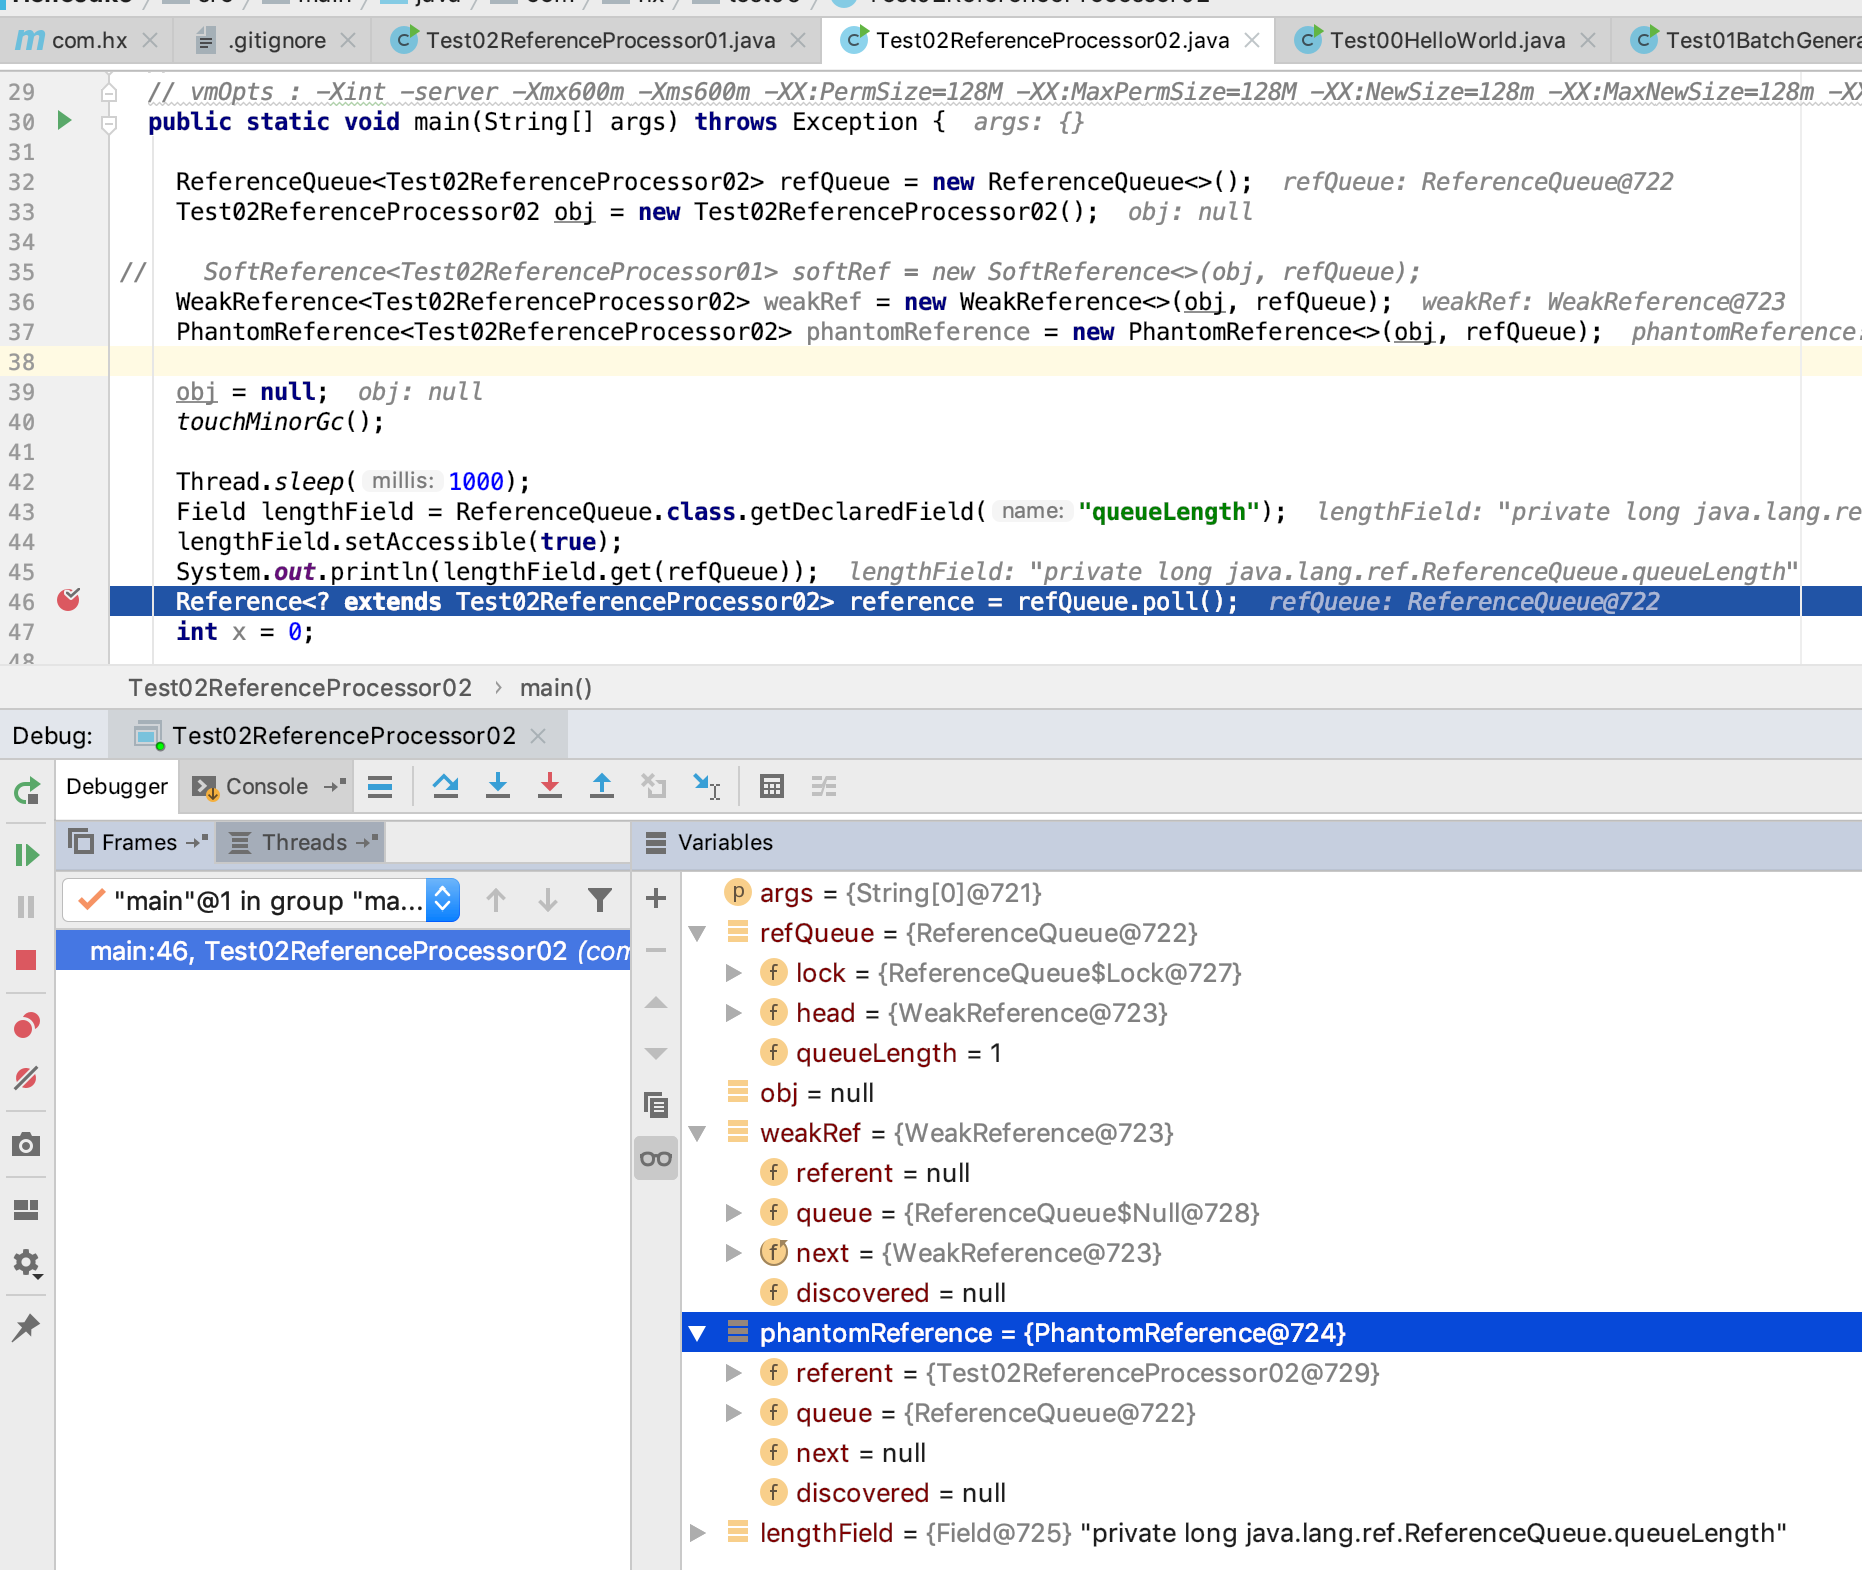Image resolution: width=1862 pixels, height=1570 pixels.
Task: Pin the Debug tool window
Action: [x=27, y=1329]
